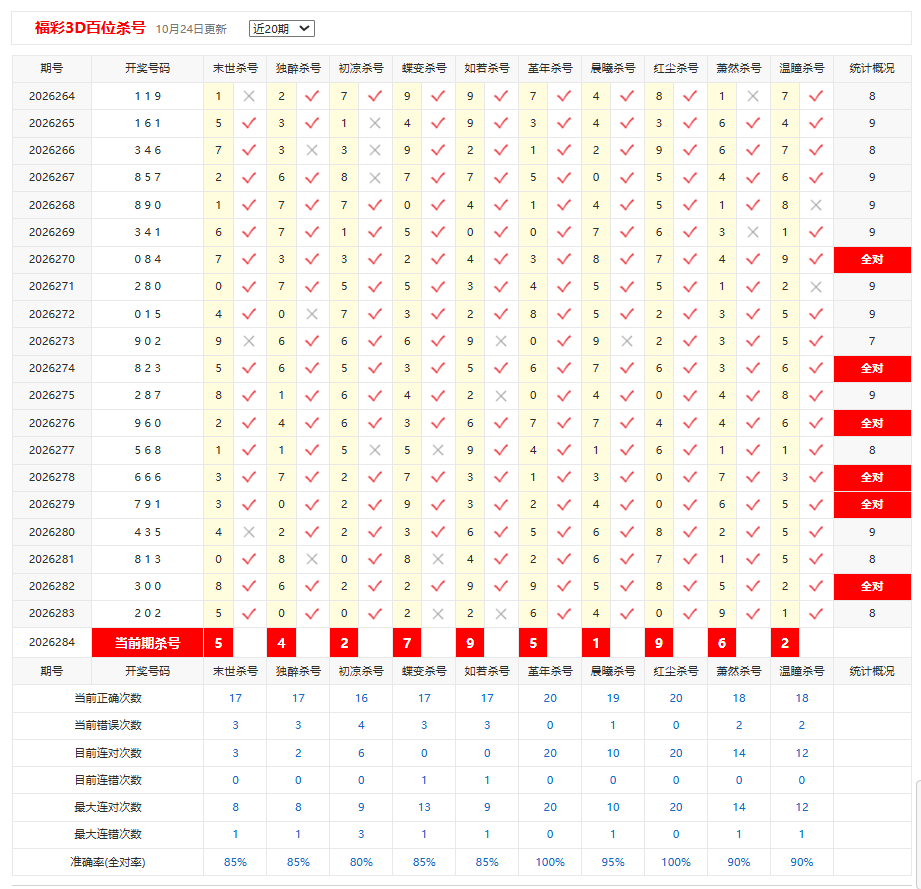Click the 如若杀号 X mark in row 2026275
Viewport: 921px width, 889px height.
pyautogui.click(x=500, y=396)
